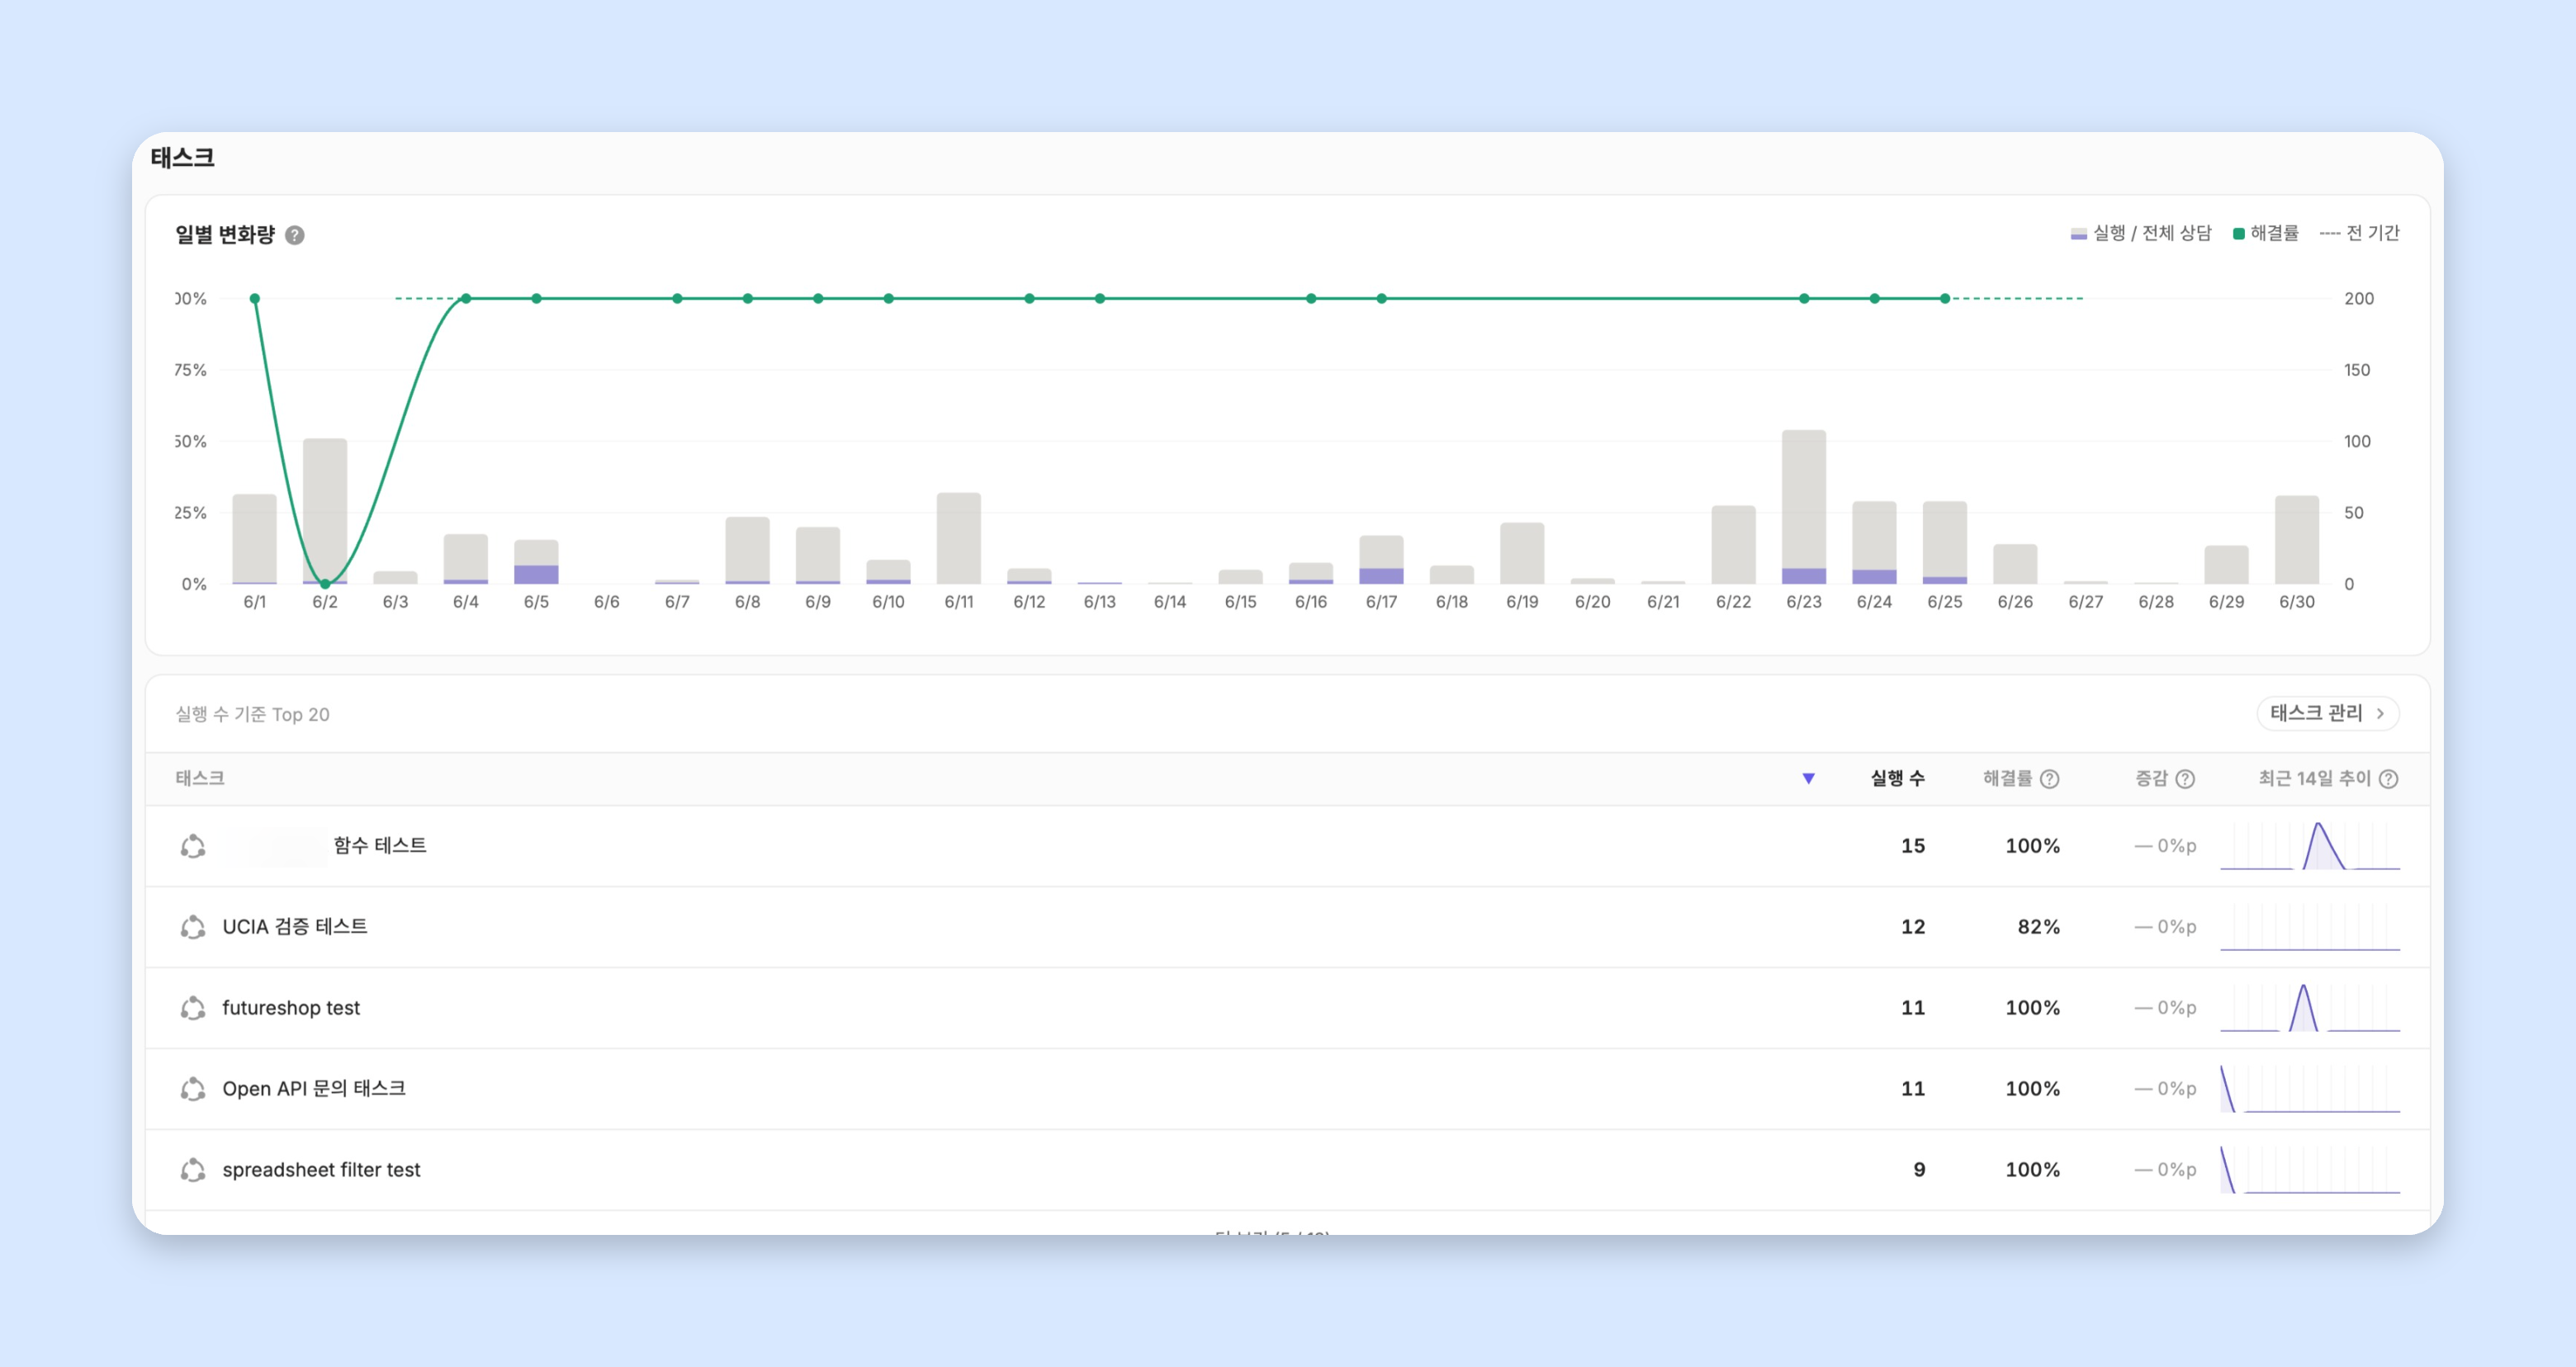Click the 14-day trend sparkline for 함수 테스트

point(2309,846)
